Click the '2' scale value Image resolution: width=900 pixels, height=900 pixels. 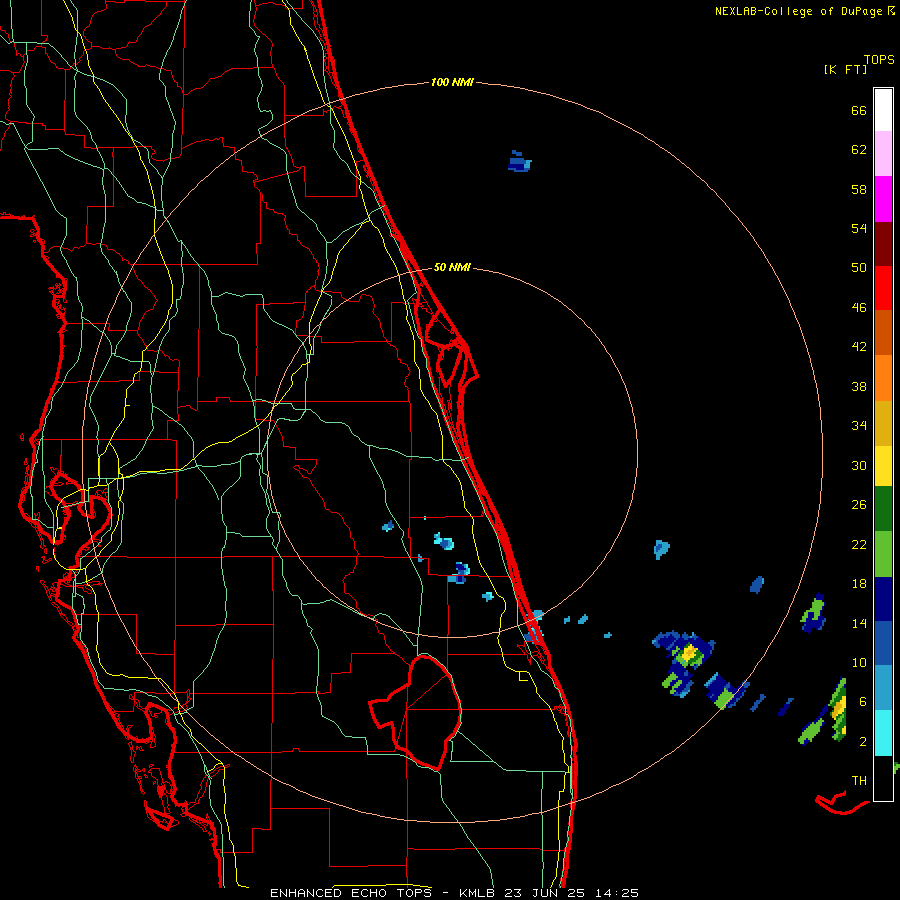tap(863, 742)
